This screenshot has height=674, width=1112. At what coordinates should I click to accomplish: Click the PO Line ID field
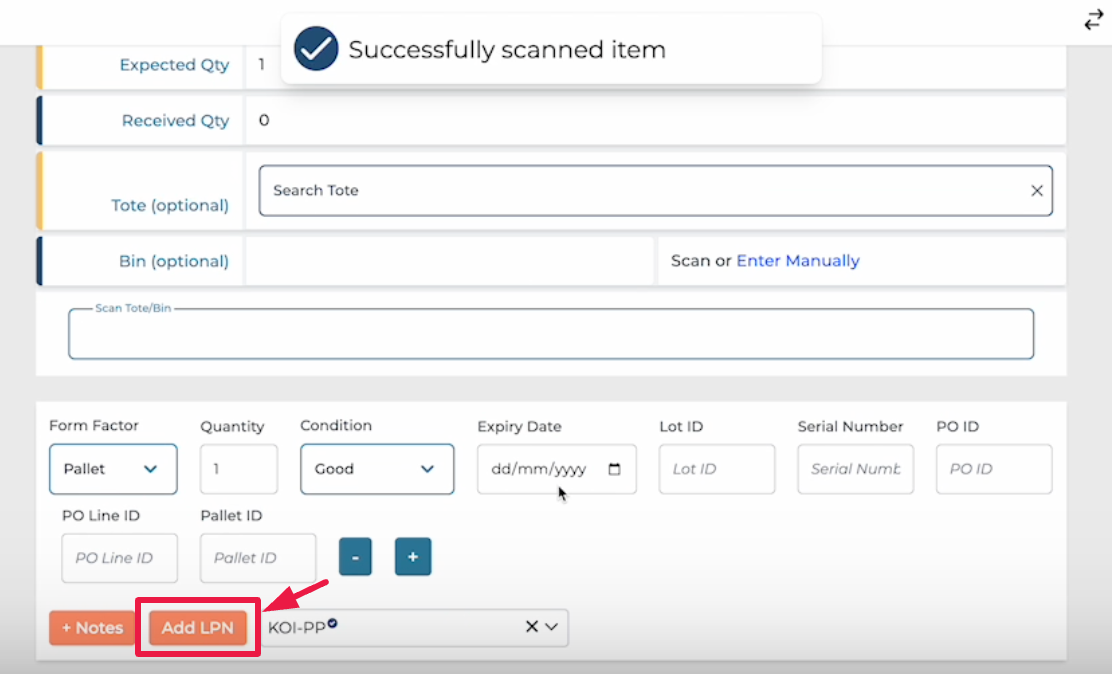coord(119,558)
